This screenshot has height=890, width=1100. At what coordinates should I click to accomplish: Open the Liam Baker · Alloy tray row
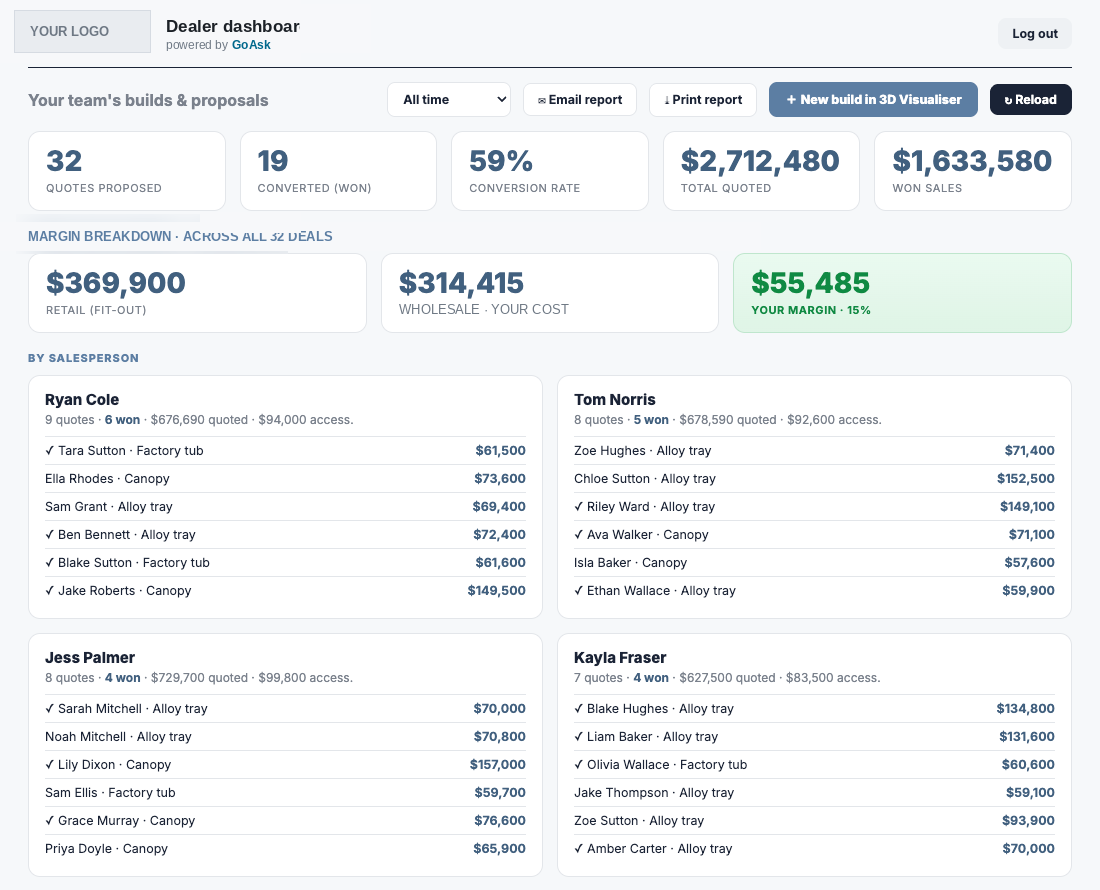tap(814, 737)
